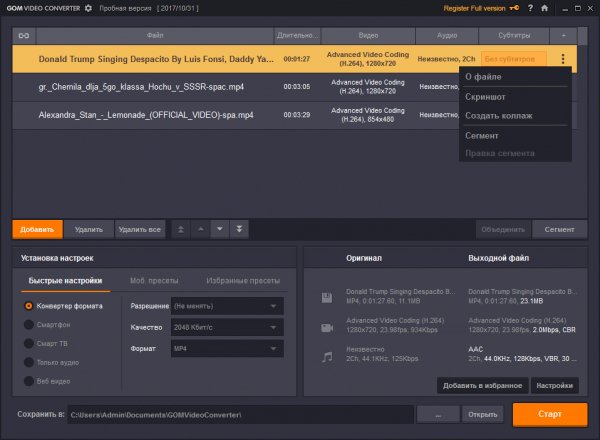600x440 pixels.
Task: Click Добавить в избранное button
Action: coord(483,386)
